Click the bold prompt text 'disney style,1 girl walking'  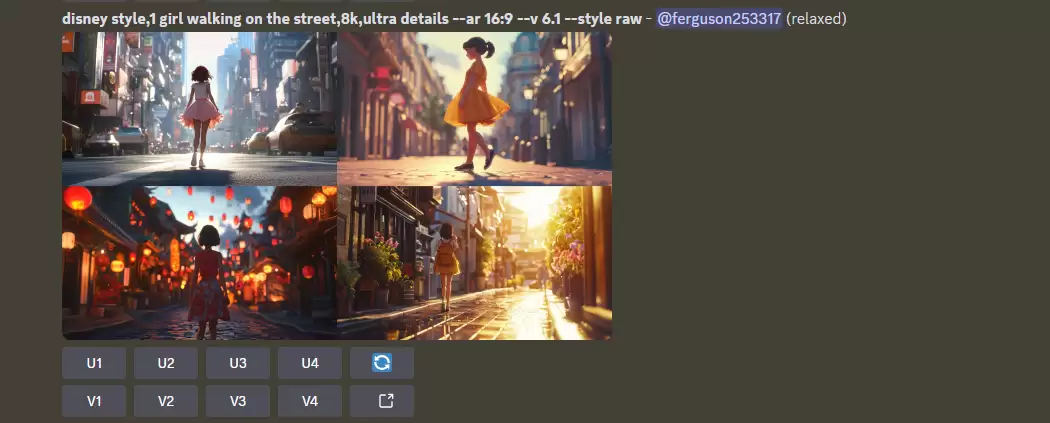(160, 19)
